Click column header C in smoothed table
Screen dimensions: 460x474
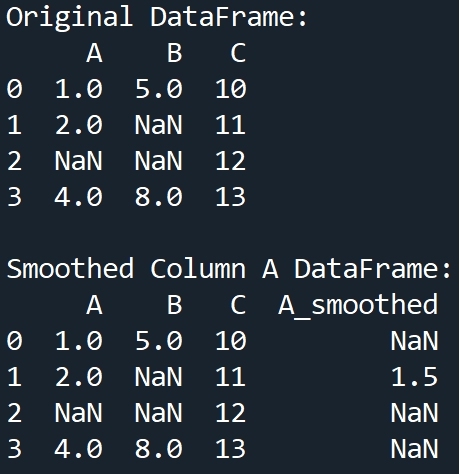tap(238, 305)
